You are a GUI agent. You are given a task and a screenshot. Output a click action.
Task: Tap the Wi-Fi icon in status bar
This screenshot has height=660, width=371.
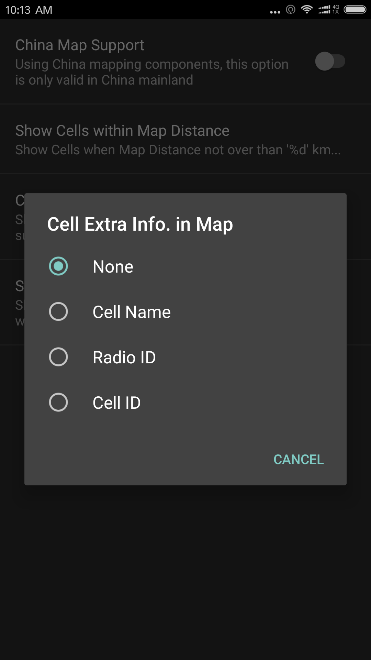pyautogui.click(x=307, y=9)
